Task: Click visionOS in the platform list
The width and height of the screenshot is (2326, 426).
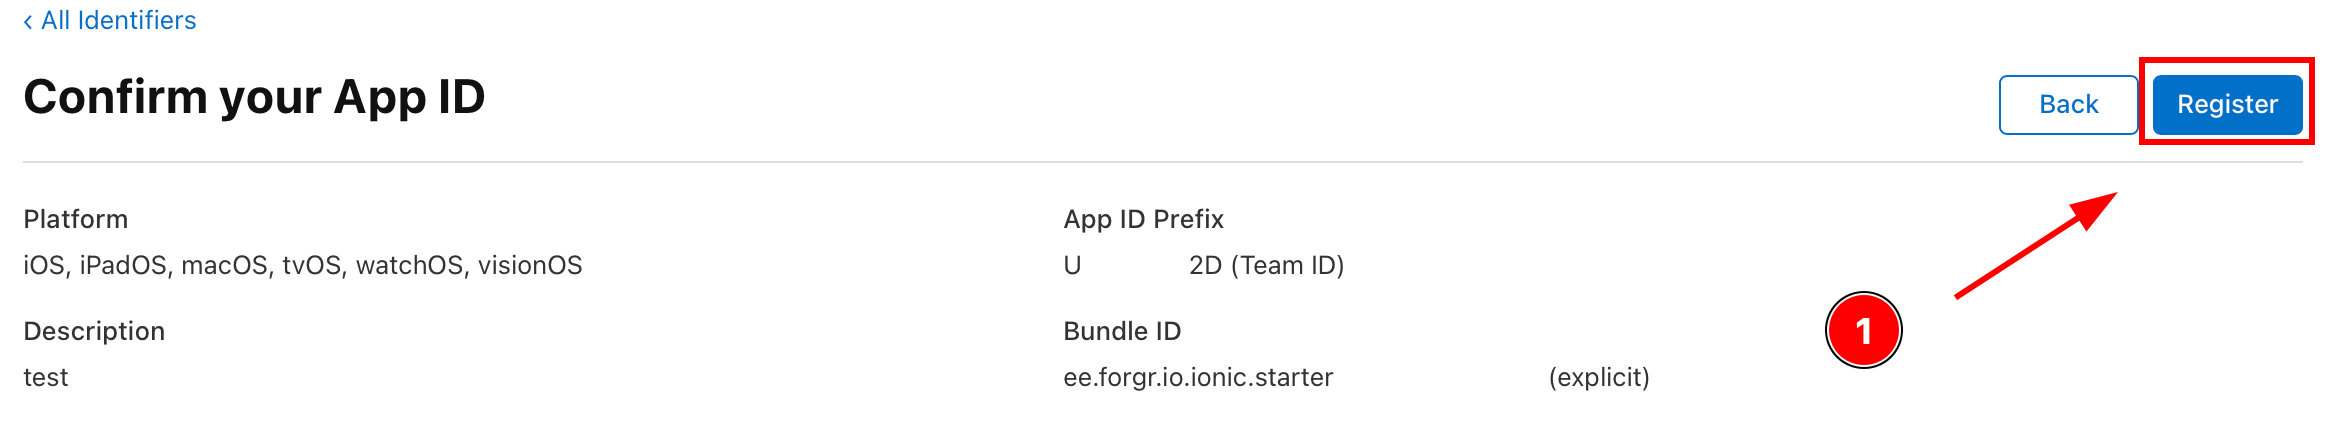Action: pyautogui.click(x=530, y=265)
